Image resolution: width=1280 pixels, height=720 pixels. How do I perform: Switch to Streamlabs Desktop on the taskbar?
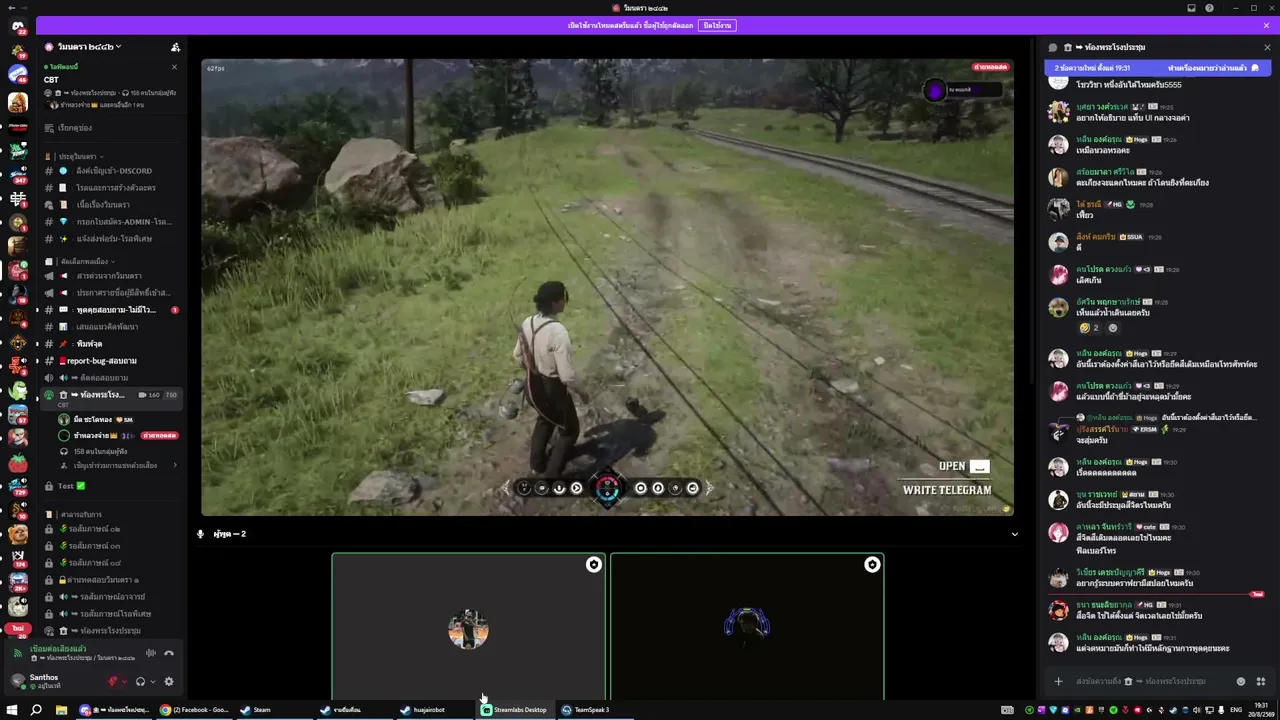click(515, 710)
